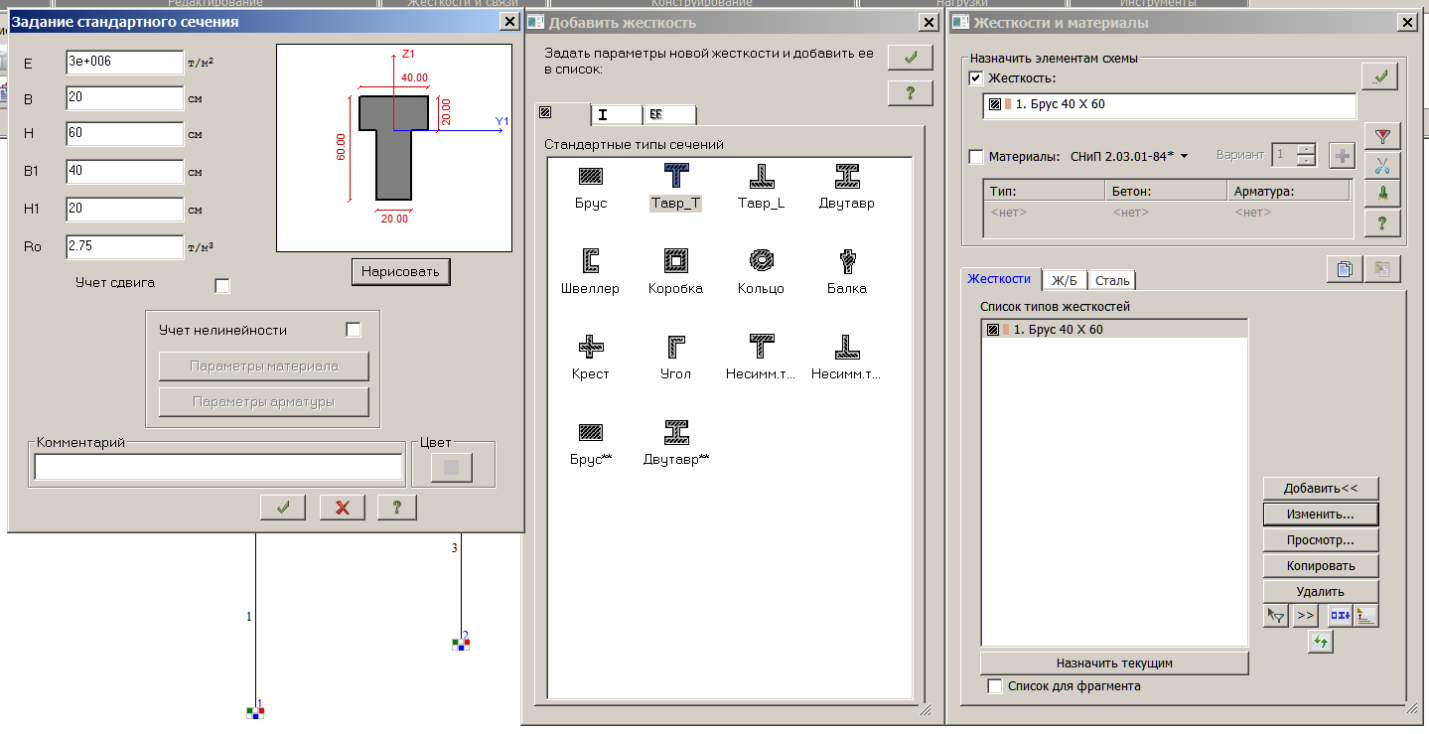This screenshot has height=734, width=1429.
Task: Click the Удалить button
Action: point(1320,591)
